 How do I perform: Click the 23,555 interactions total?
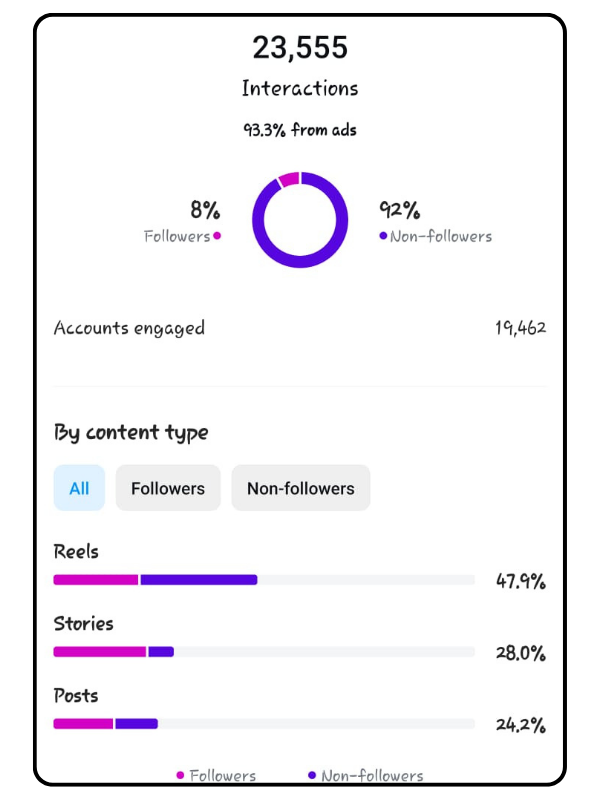[300, 47]
